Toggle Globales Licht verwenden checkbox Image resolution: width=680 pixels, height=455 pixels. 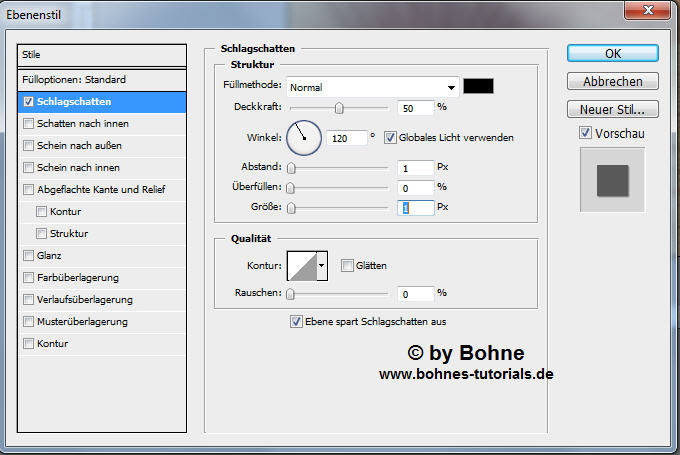click(x=390, y=138)
